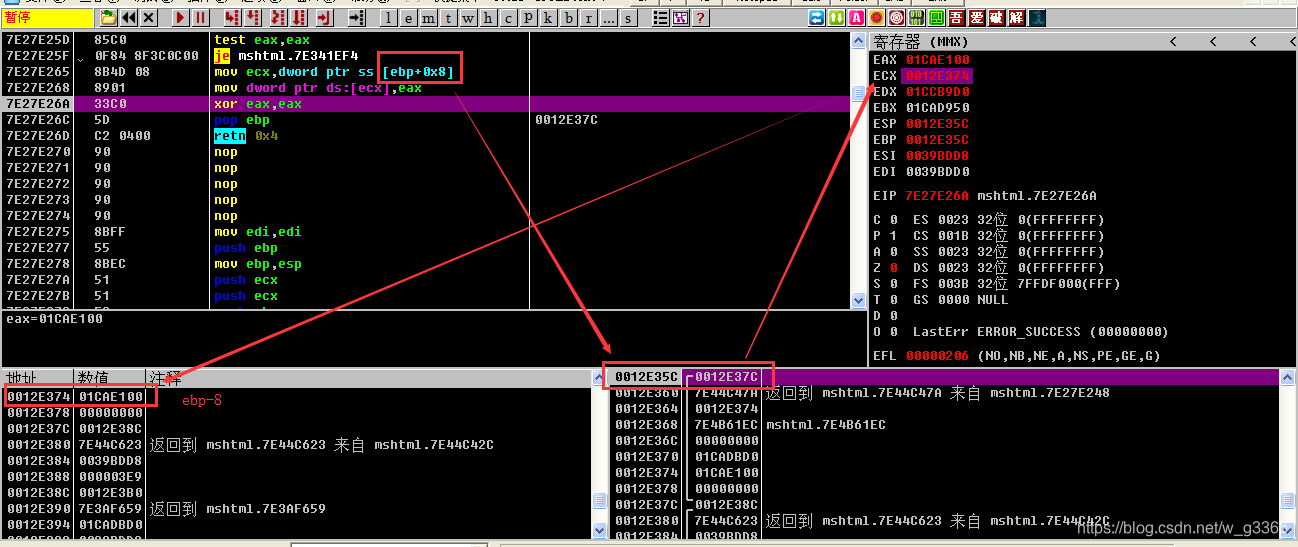The width and height of the screenshot is (1298, 547).
Task: Click the blue swap-arrows plugin icon
Action: [x=817, y=17]
